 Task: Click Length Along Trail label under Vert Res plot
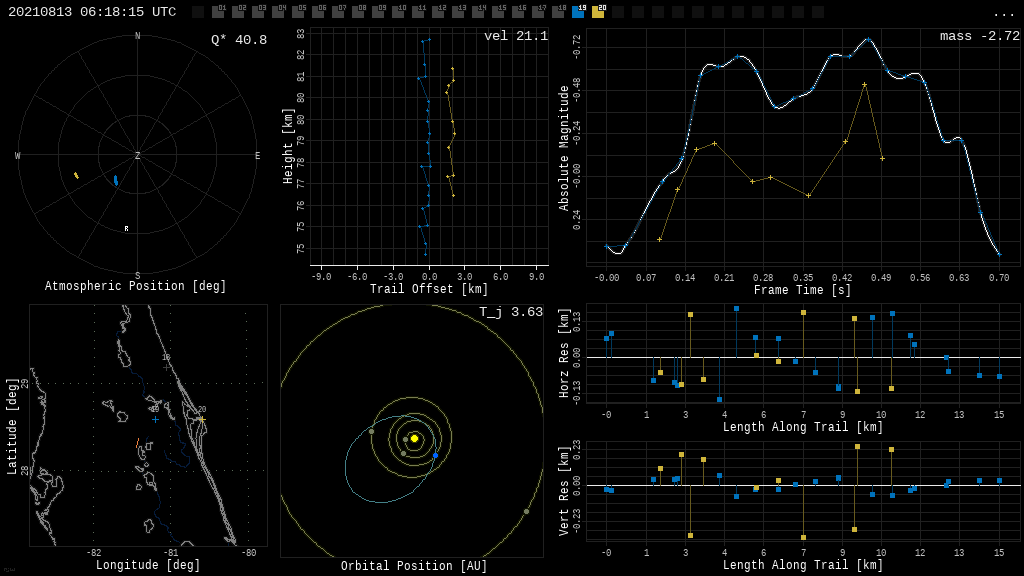click(803, 564)
